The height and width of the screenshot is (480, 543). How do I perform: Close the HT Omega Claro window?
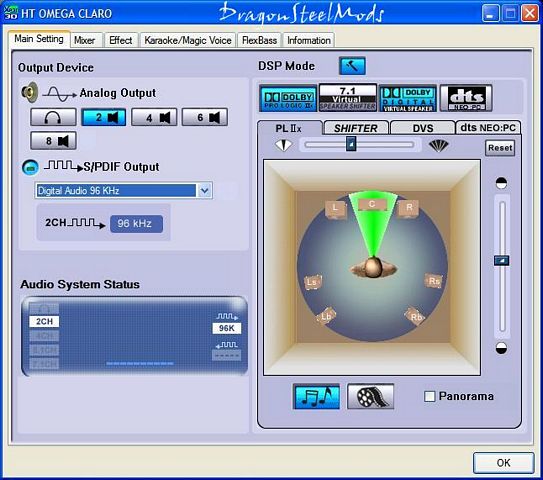point(530,14)
